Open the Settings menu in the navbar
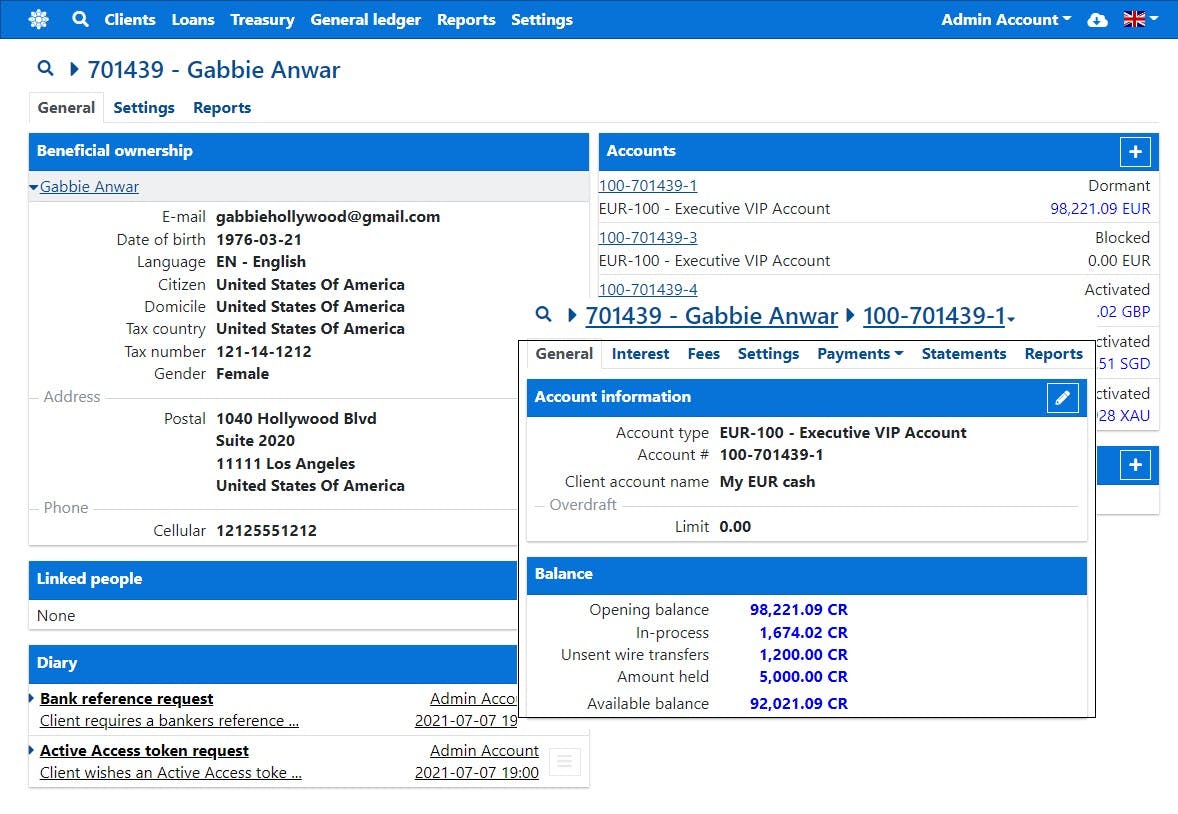 542,20
